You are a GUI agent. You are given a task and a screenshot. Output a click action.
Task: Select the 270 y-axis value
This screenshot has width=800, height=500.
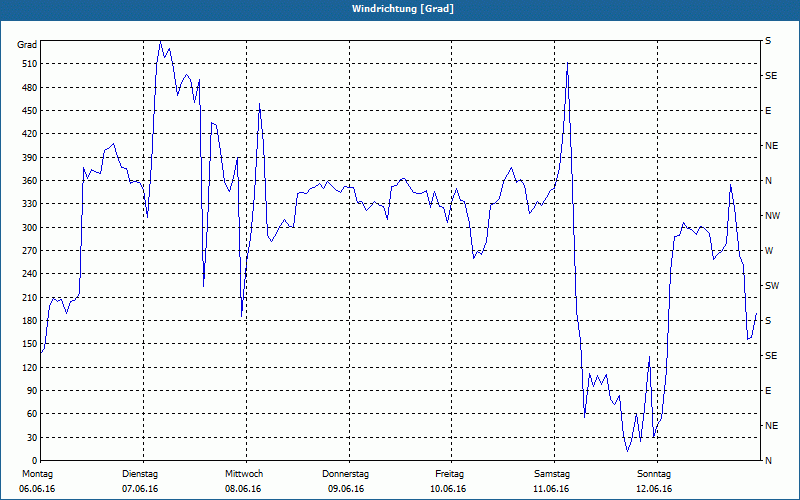[30, 251]
